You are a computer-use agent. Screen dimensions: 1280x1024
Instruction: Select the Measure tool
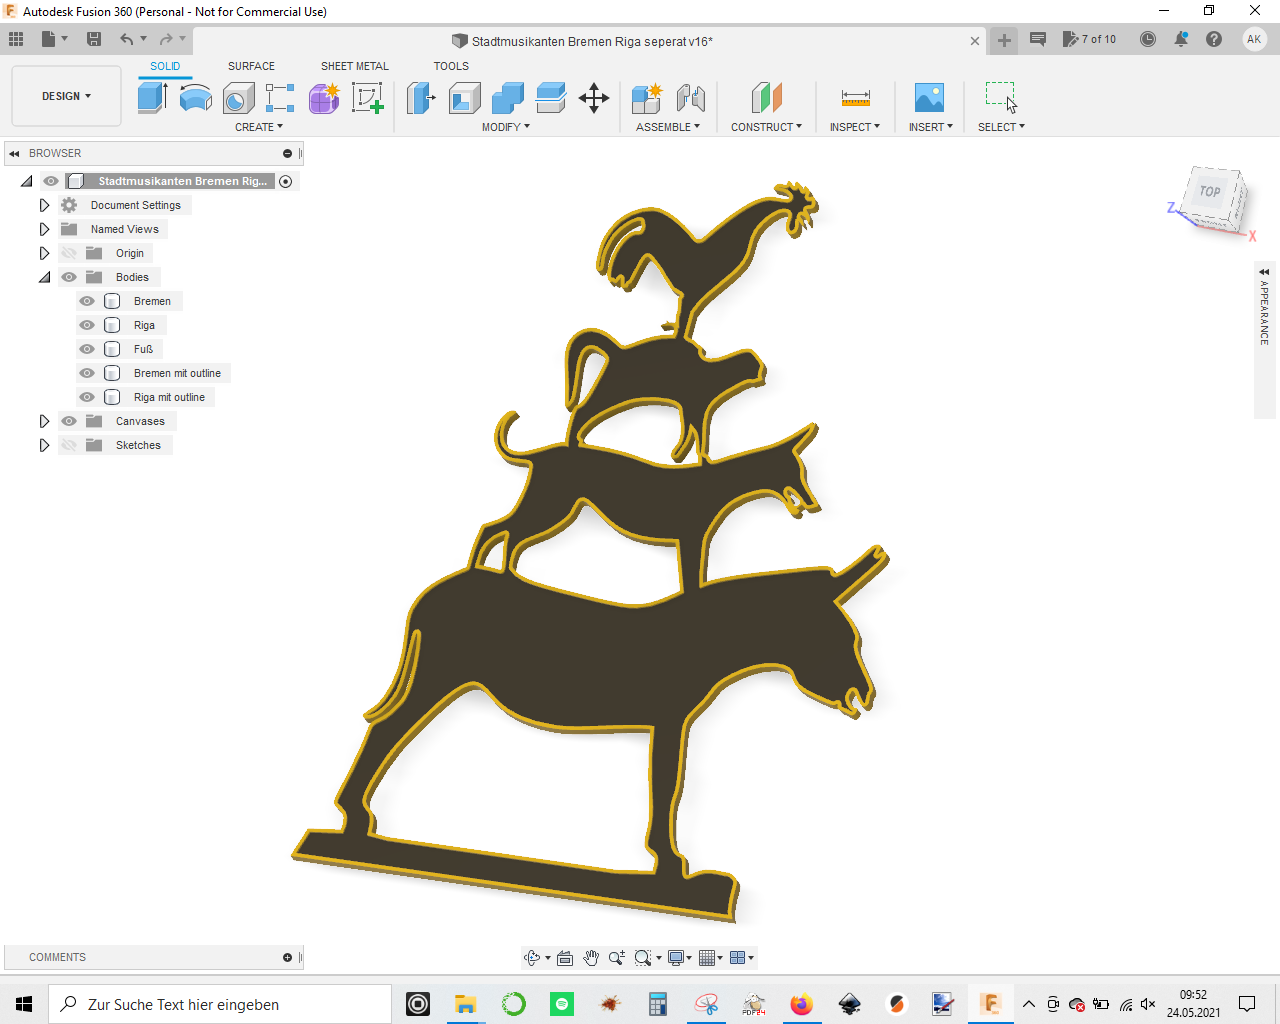pyautogui.click(x=855, y=98)
